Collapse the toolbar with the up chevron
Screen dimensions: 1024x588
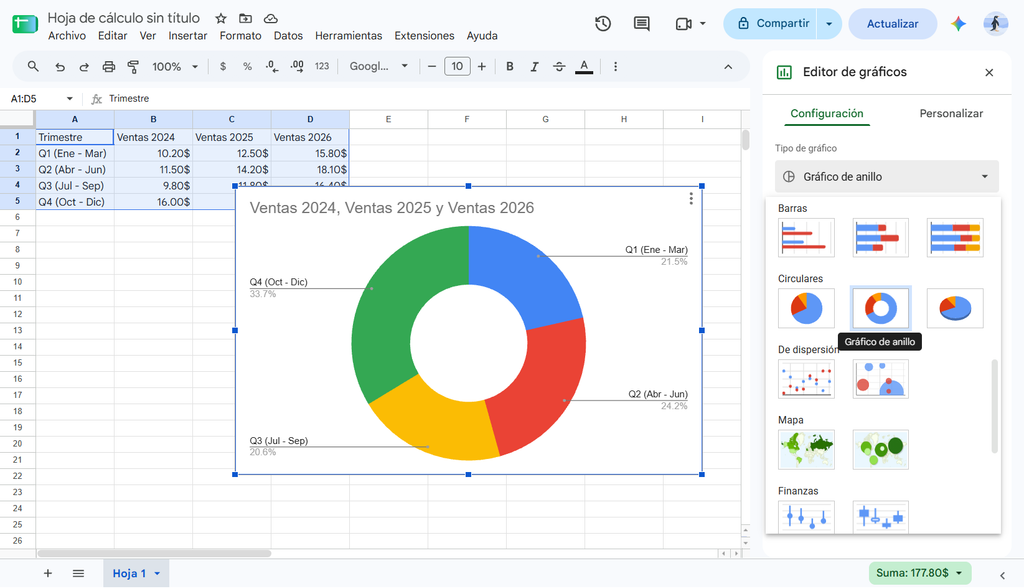coord(728,67)
